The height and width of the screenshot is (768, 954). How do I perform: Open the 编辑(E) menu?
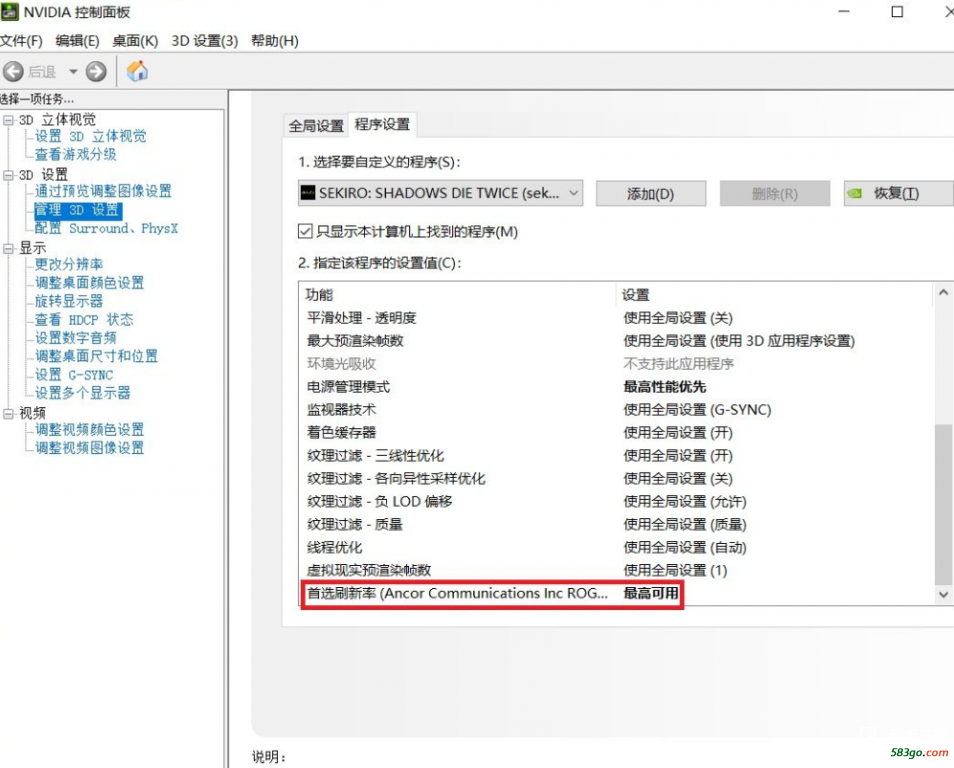pos(77,41)
